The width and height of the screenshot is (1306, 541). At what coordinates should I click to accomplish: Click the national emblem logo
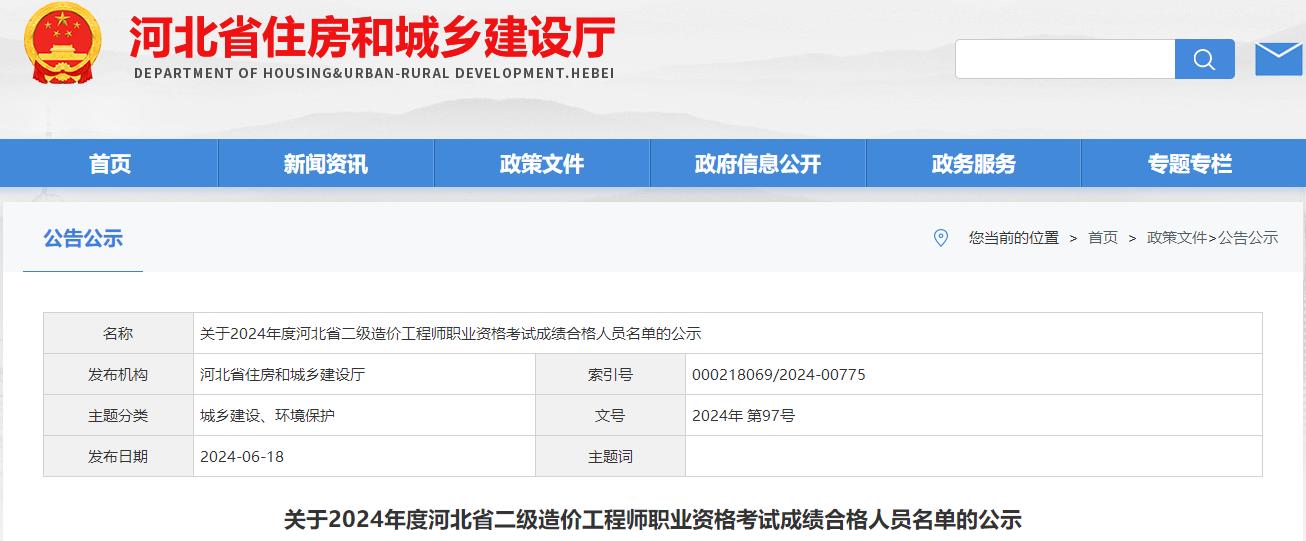(x=62, y=43)
